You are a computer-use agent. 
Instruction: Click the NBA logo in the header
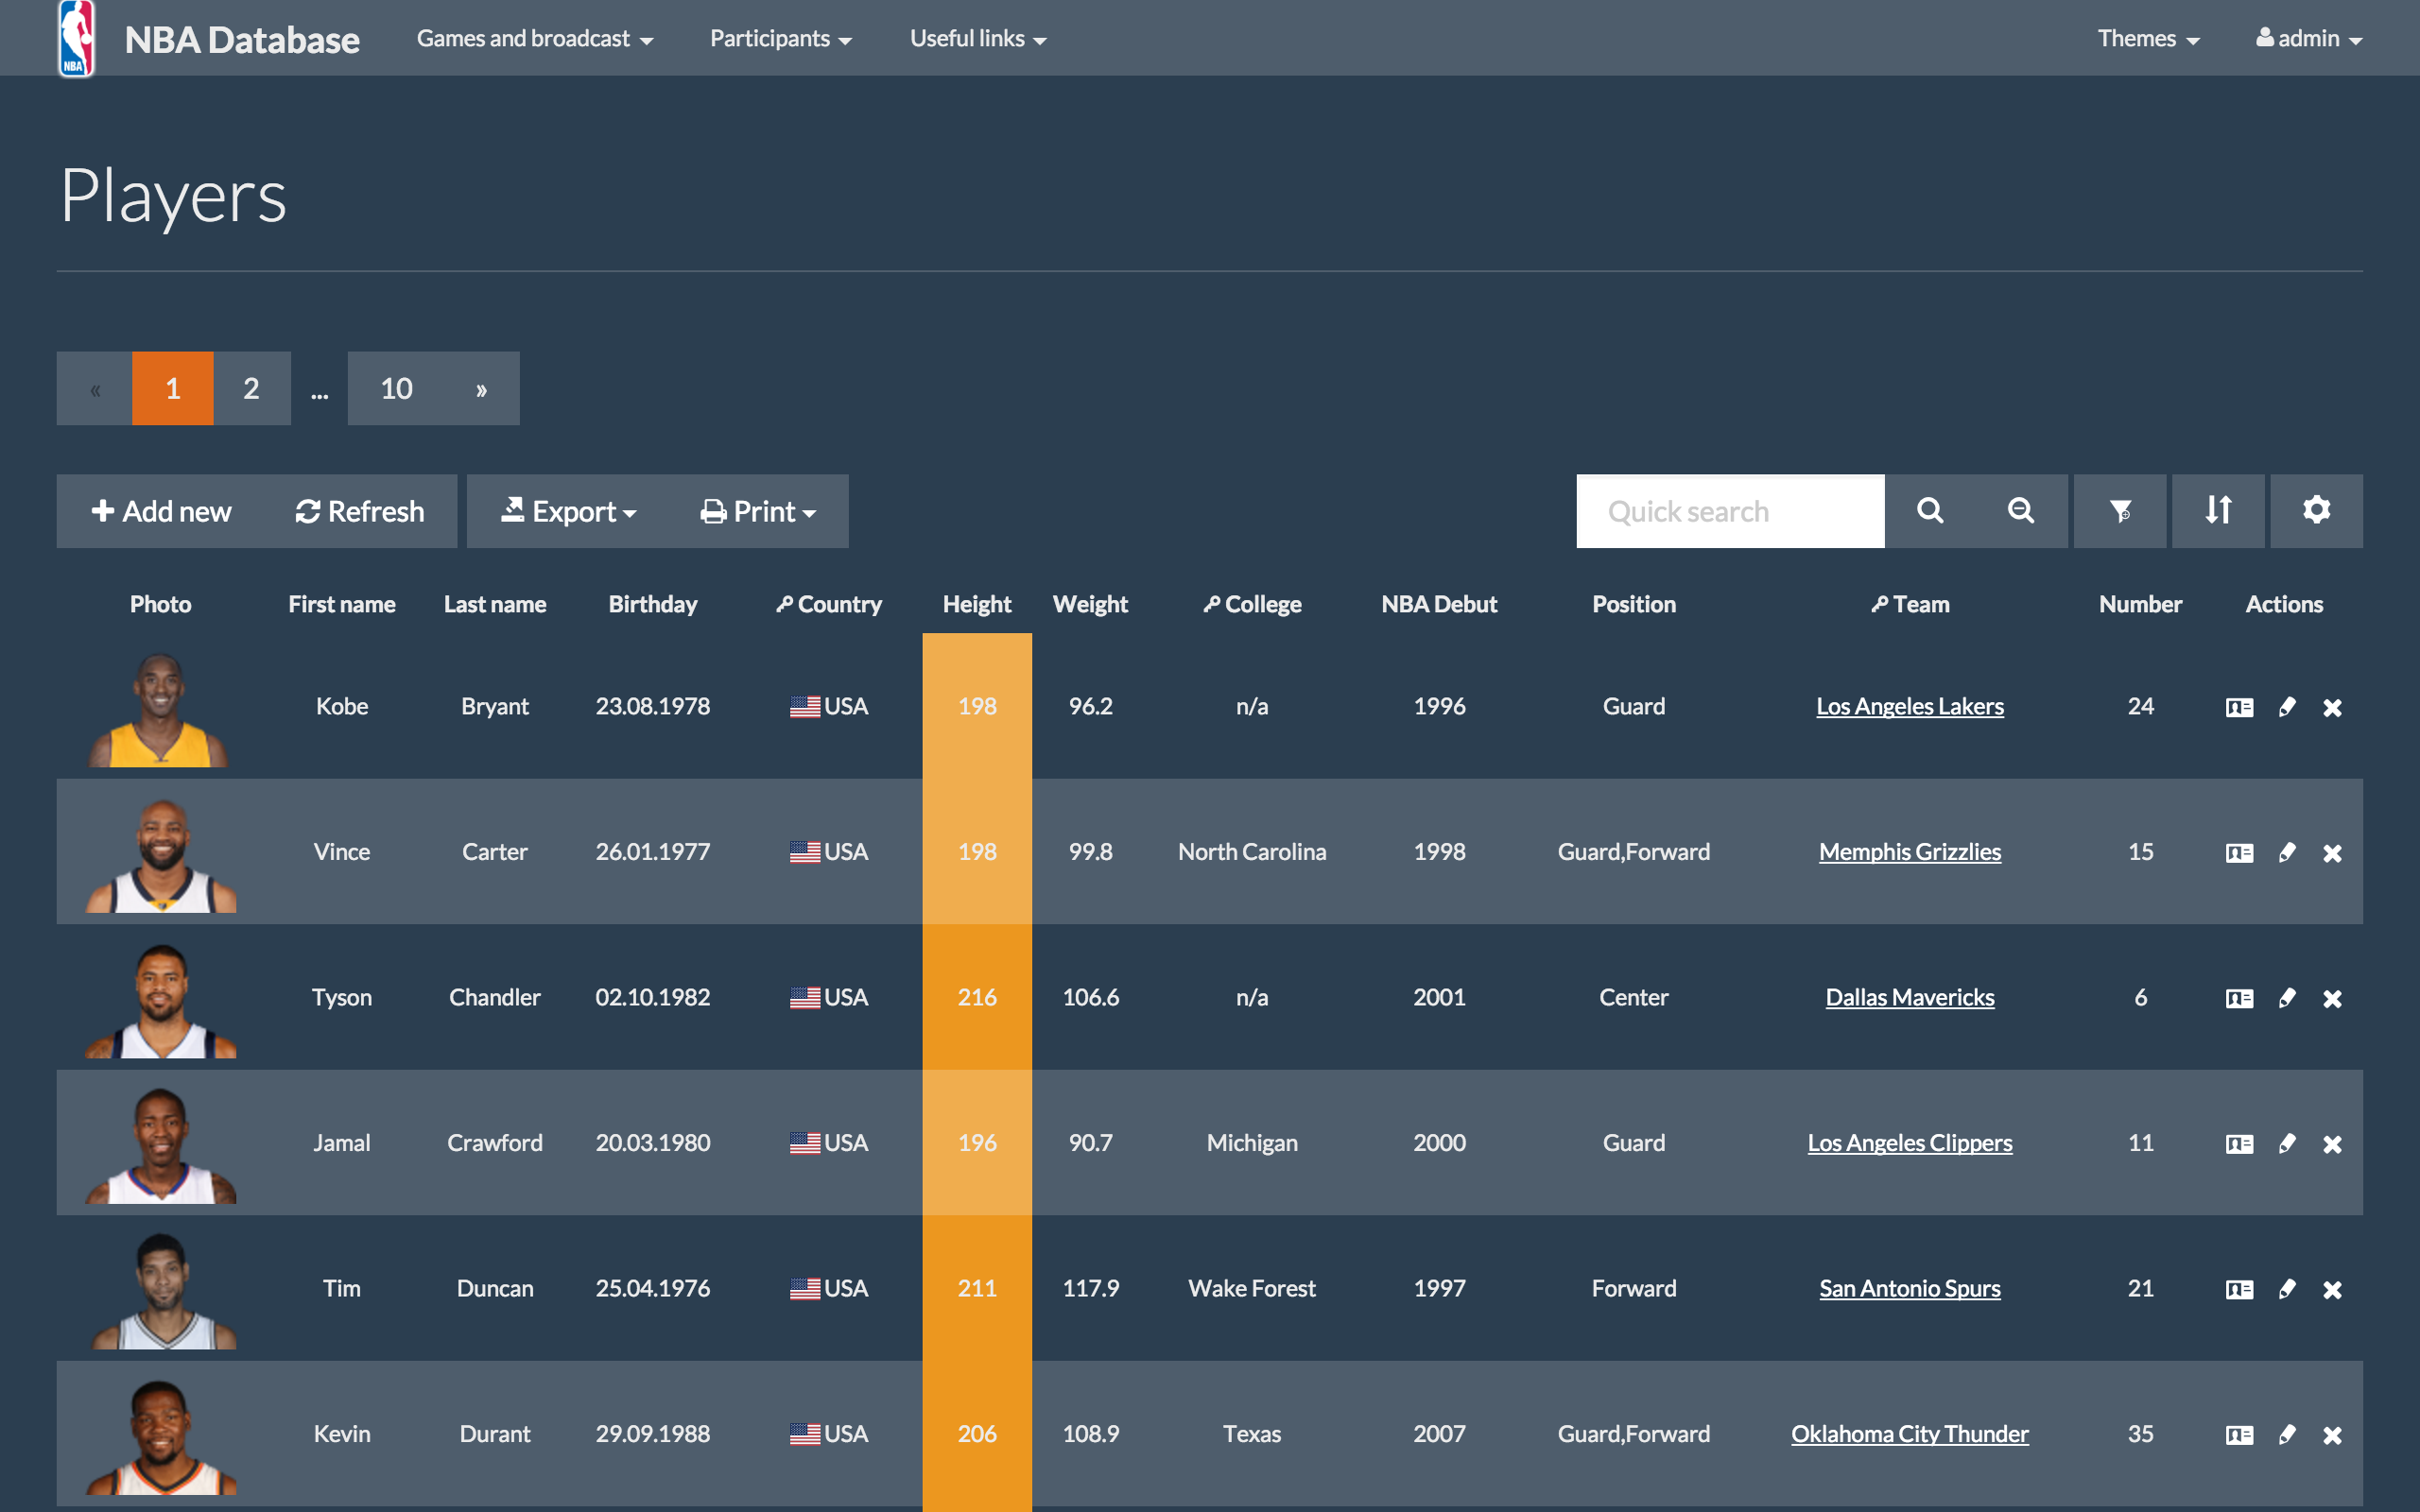coord(75,37)
